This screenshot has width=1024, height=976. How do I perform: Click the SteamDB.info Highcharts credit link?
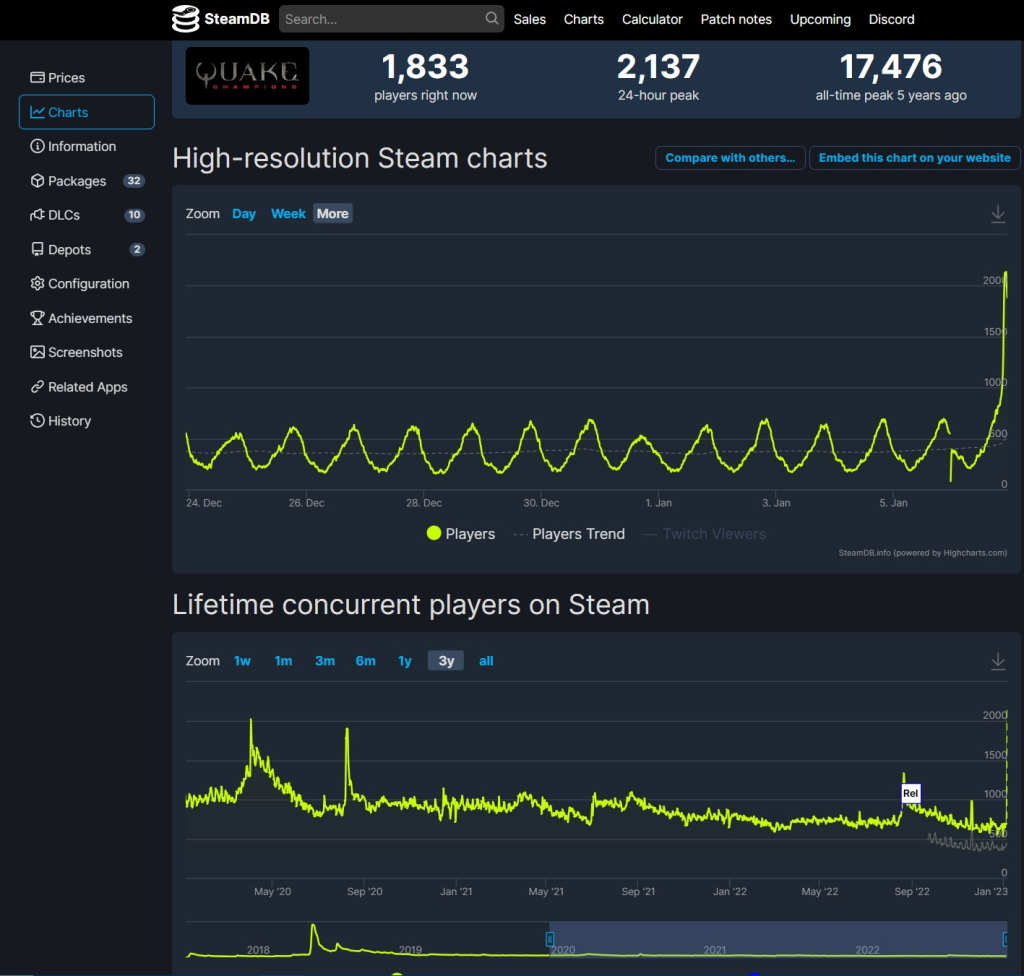click(922, 553)
